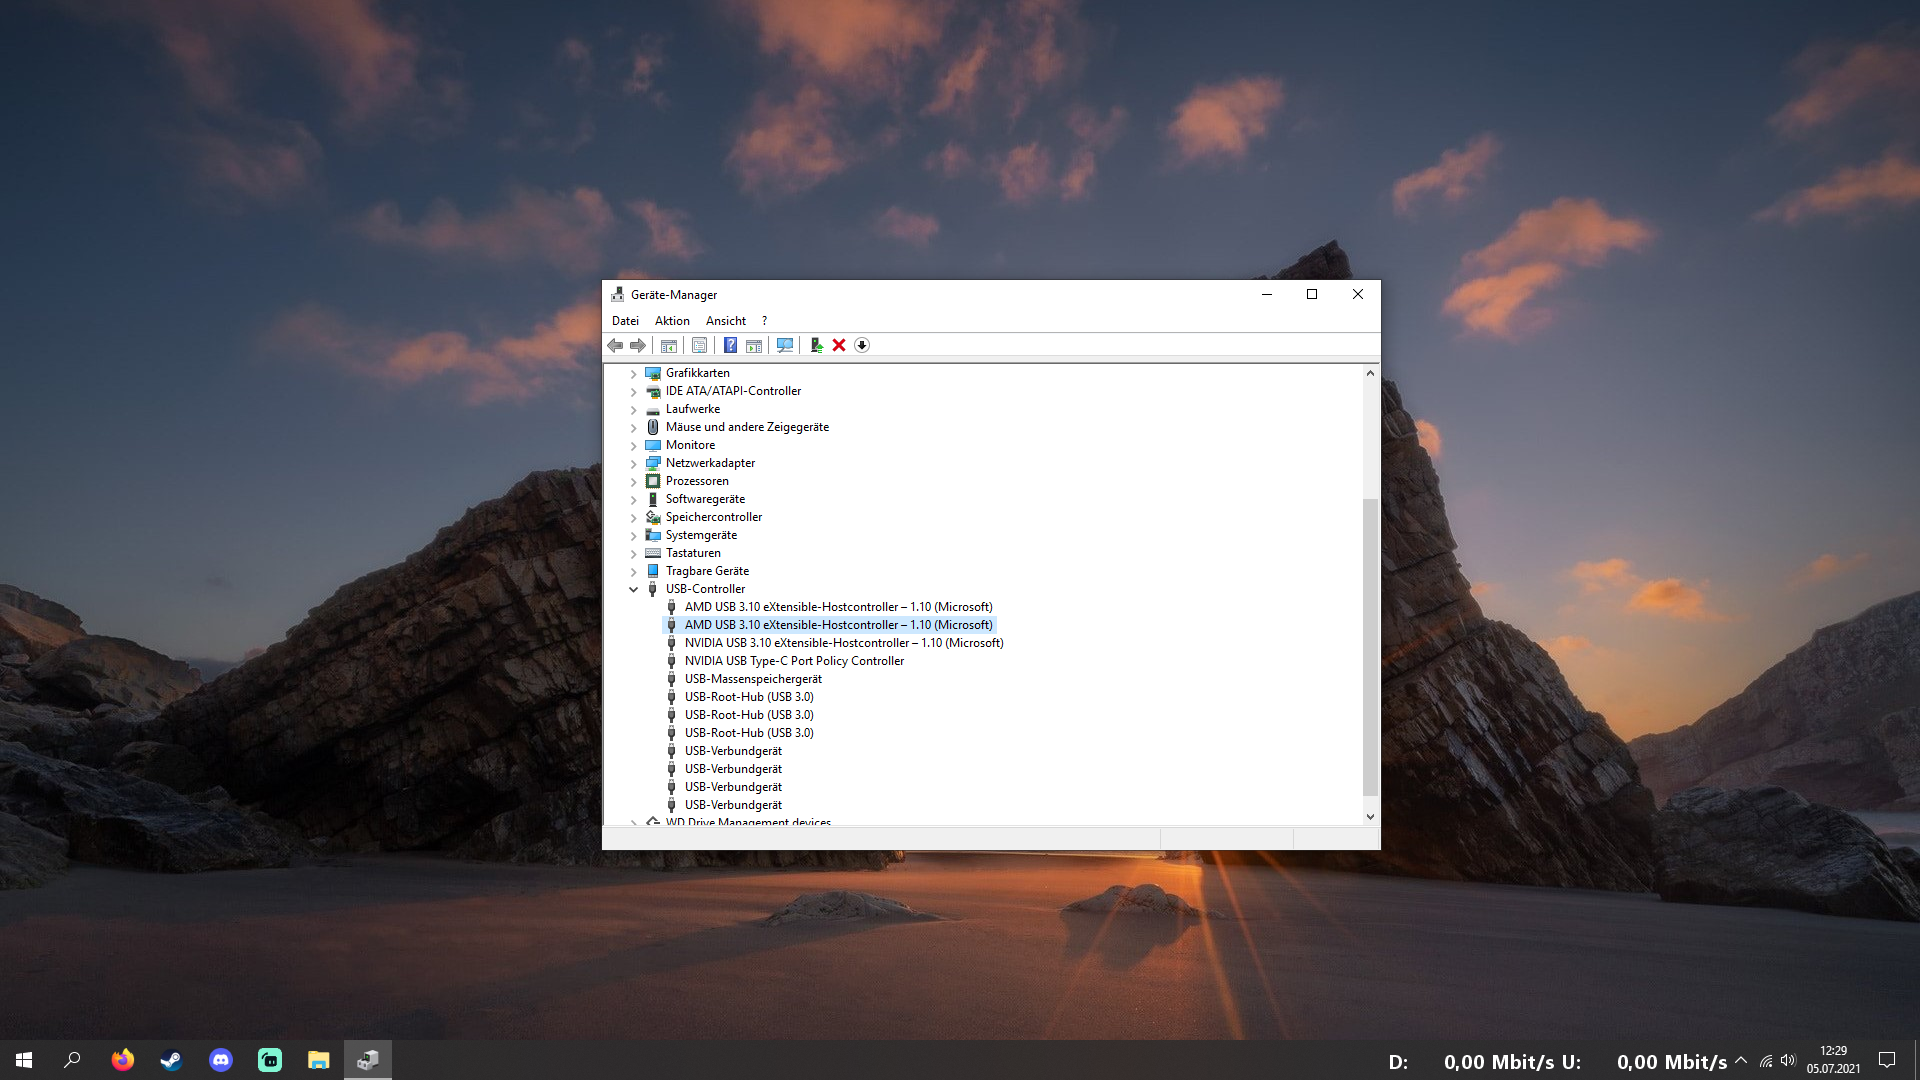This screenshot has width=1920, height=1080.
Task: Open the Datei menu
Action: click(x=625, y=321)
